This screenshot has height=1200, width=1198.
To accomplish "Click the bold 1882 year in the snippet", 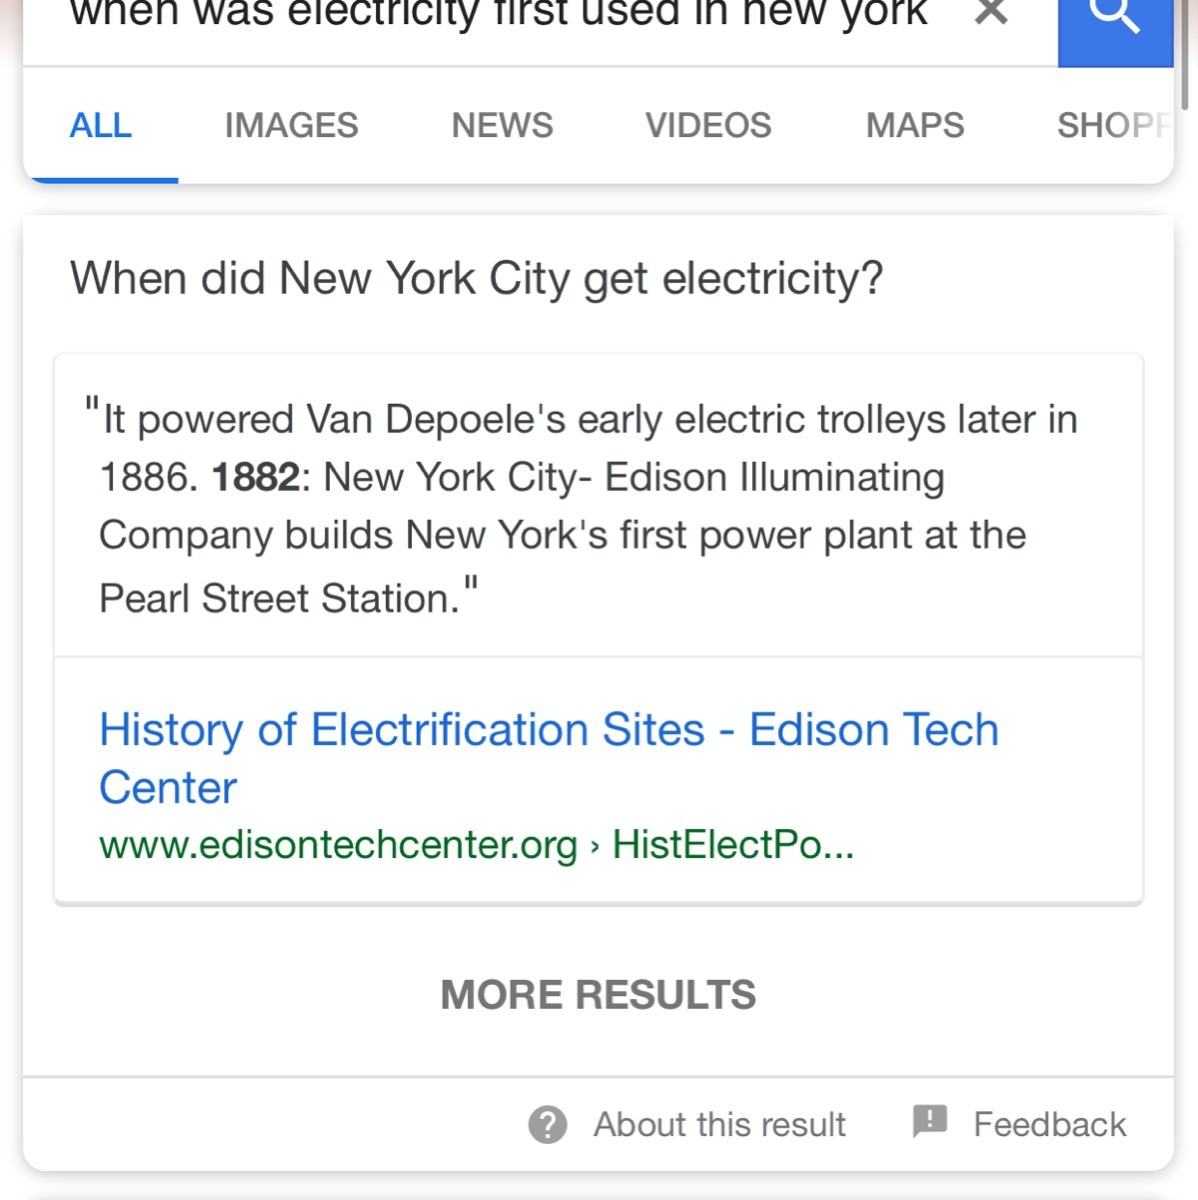I will click(x=255, y=478).
